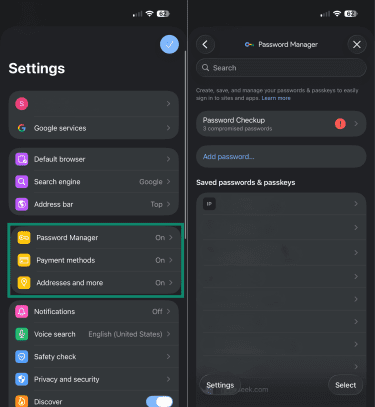Open Payment methods row showing On
This screenshot has width=375, height=407.
[x=96, y=260]
